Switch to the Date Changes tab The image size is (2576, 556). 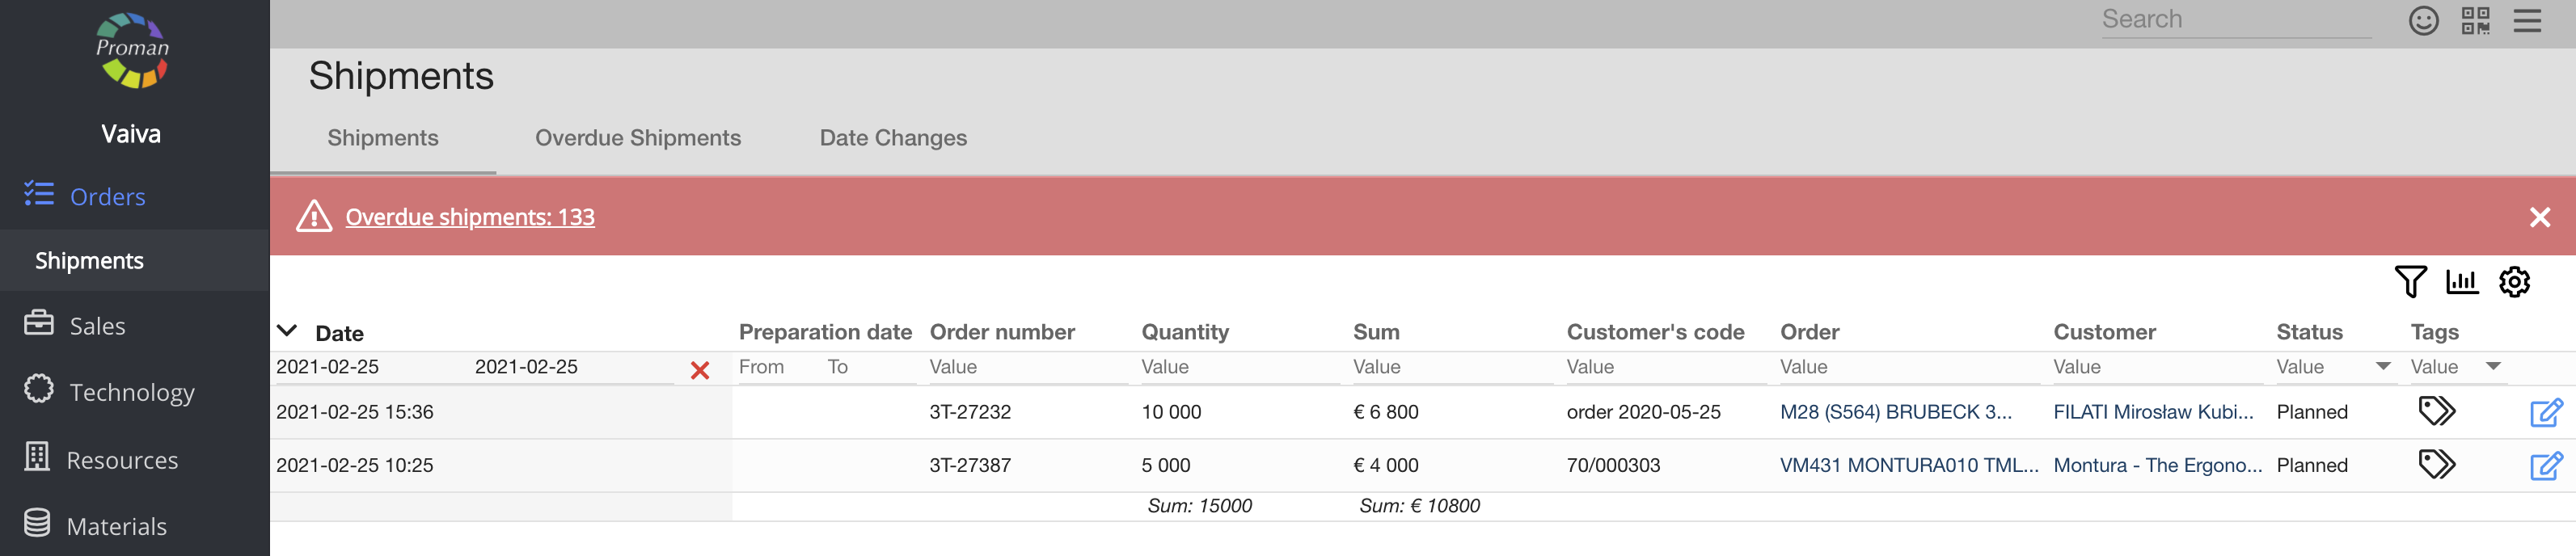tap(893, 138)
